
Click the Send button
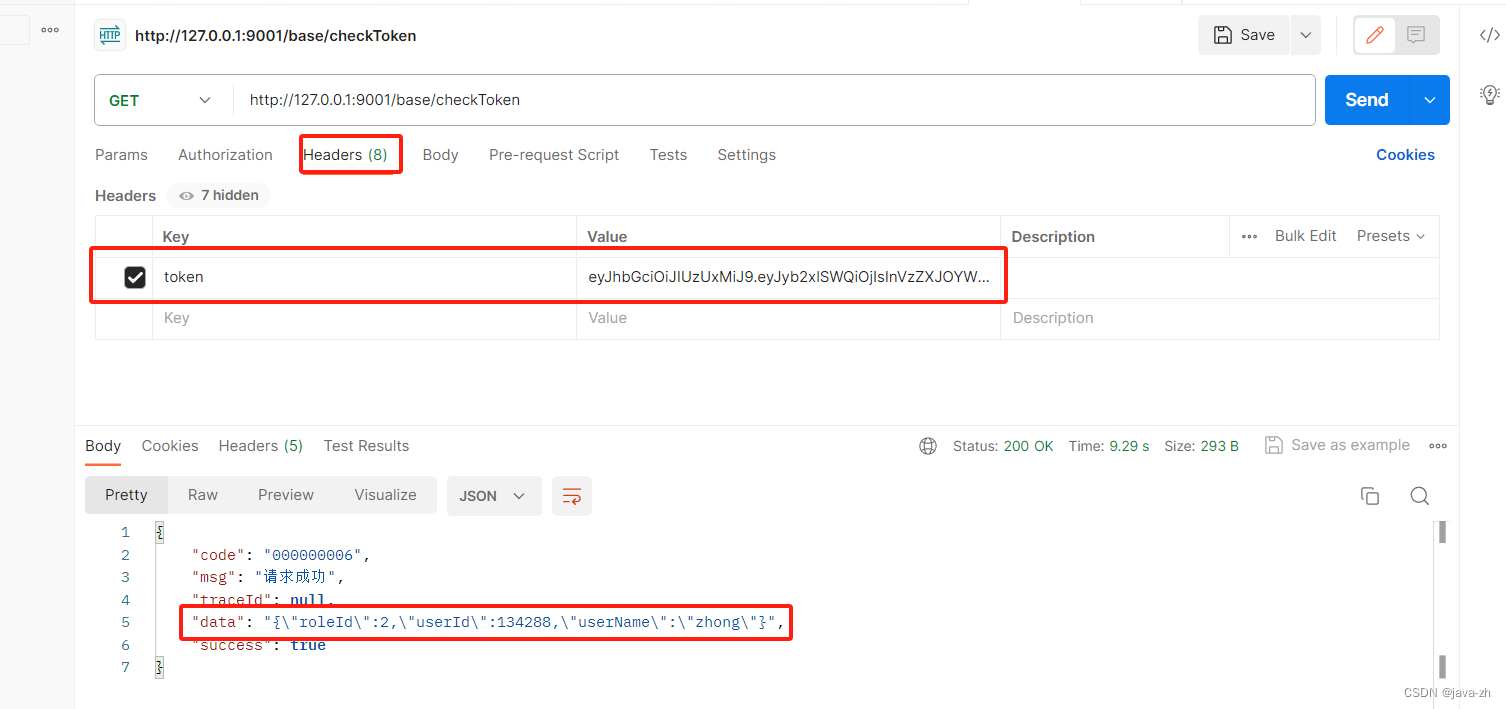coord(1366,100)
